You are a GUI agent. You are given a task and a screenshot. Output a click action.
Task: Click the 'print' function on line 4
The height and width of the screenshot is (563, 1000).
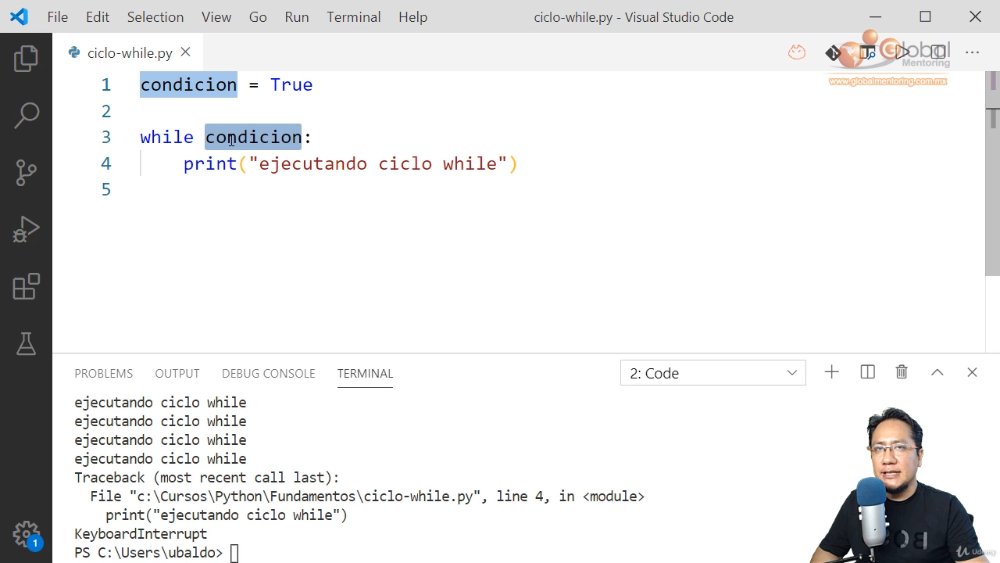pyautogui.click(x=210, y=164)
